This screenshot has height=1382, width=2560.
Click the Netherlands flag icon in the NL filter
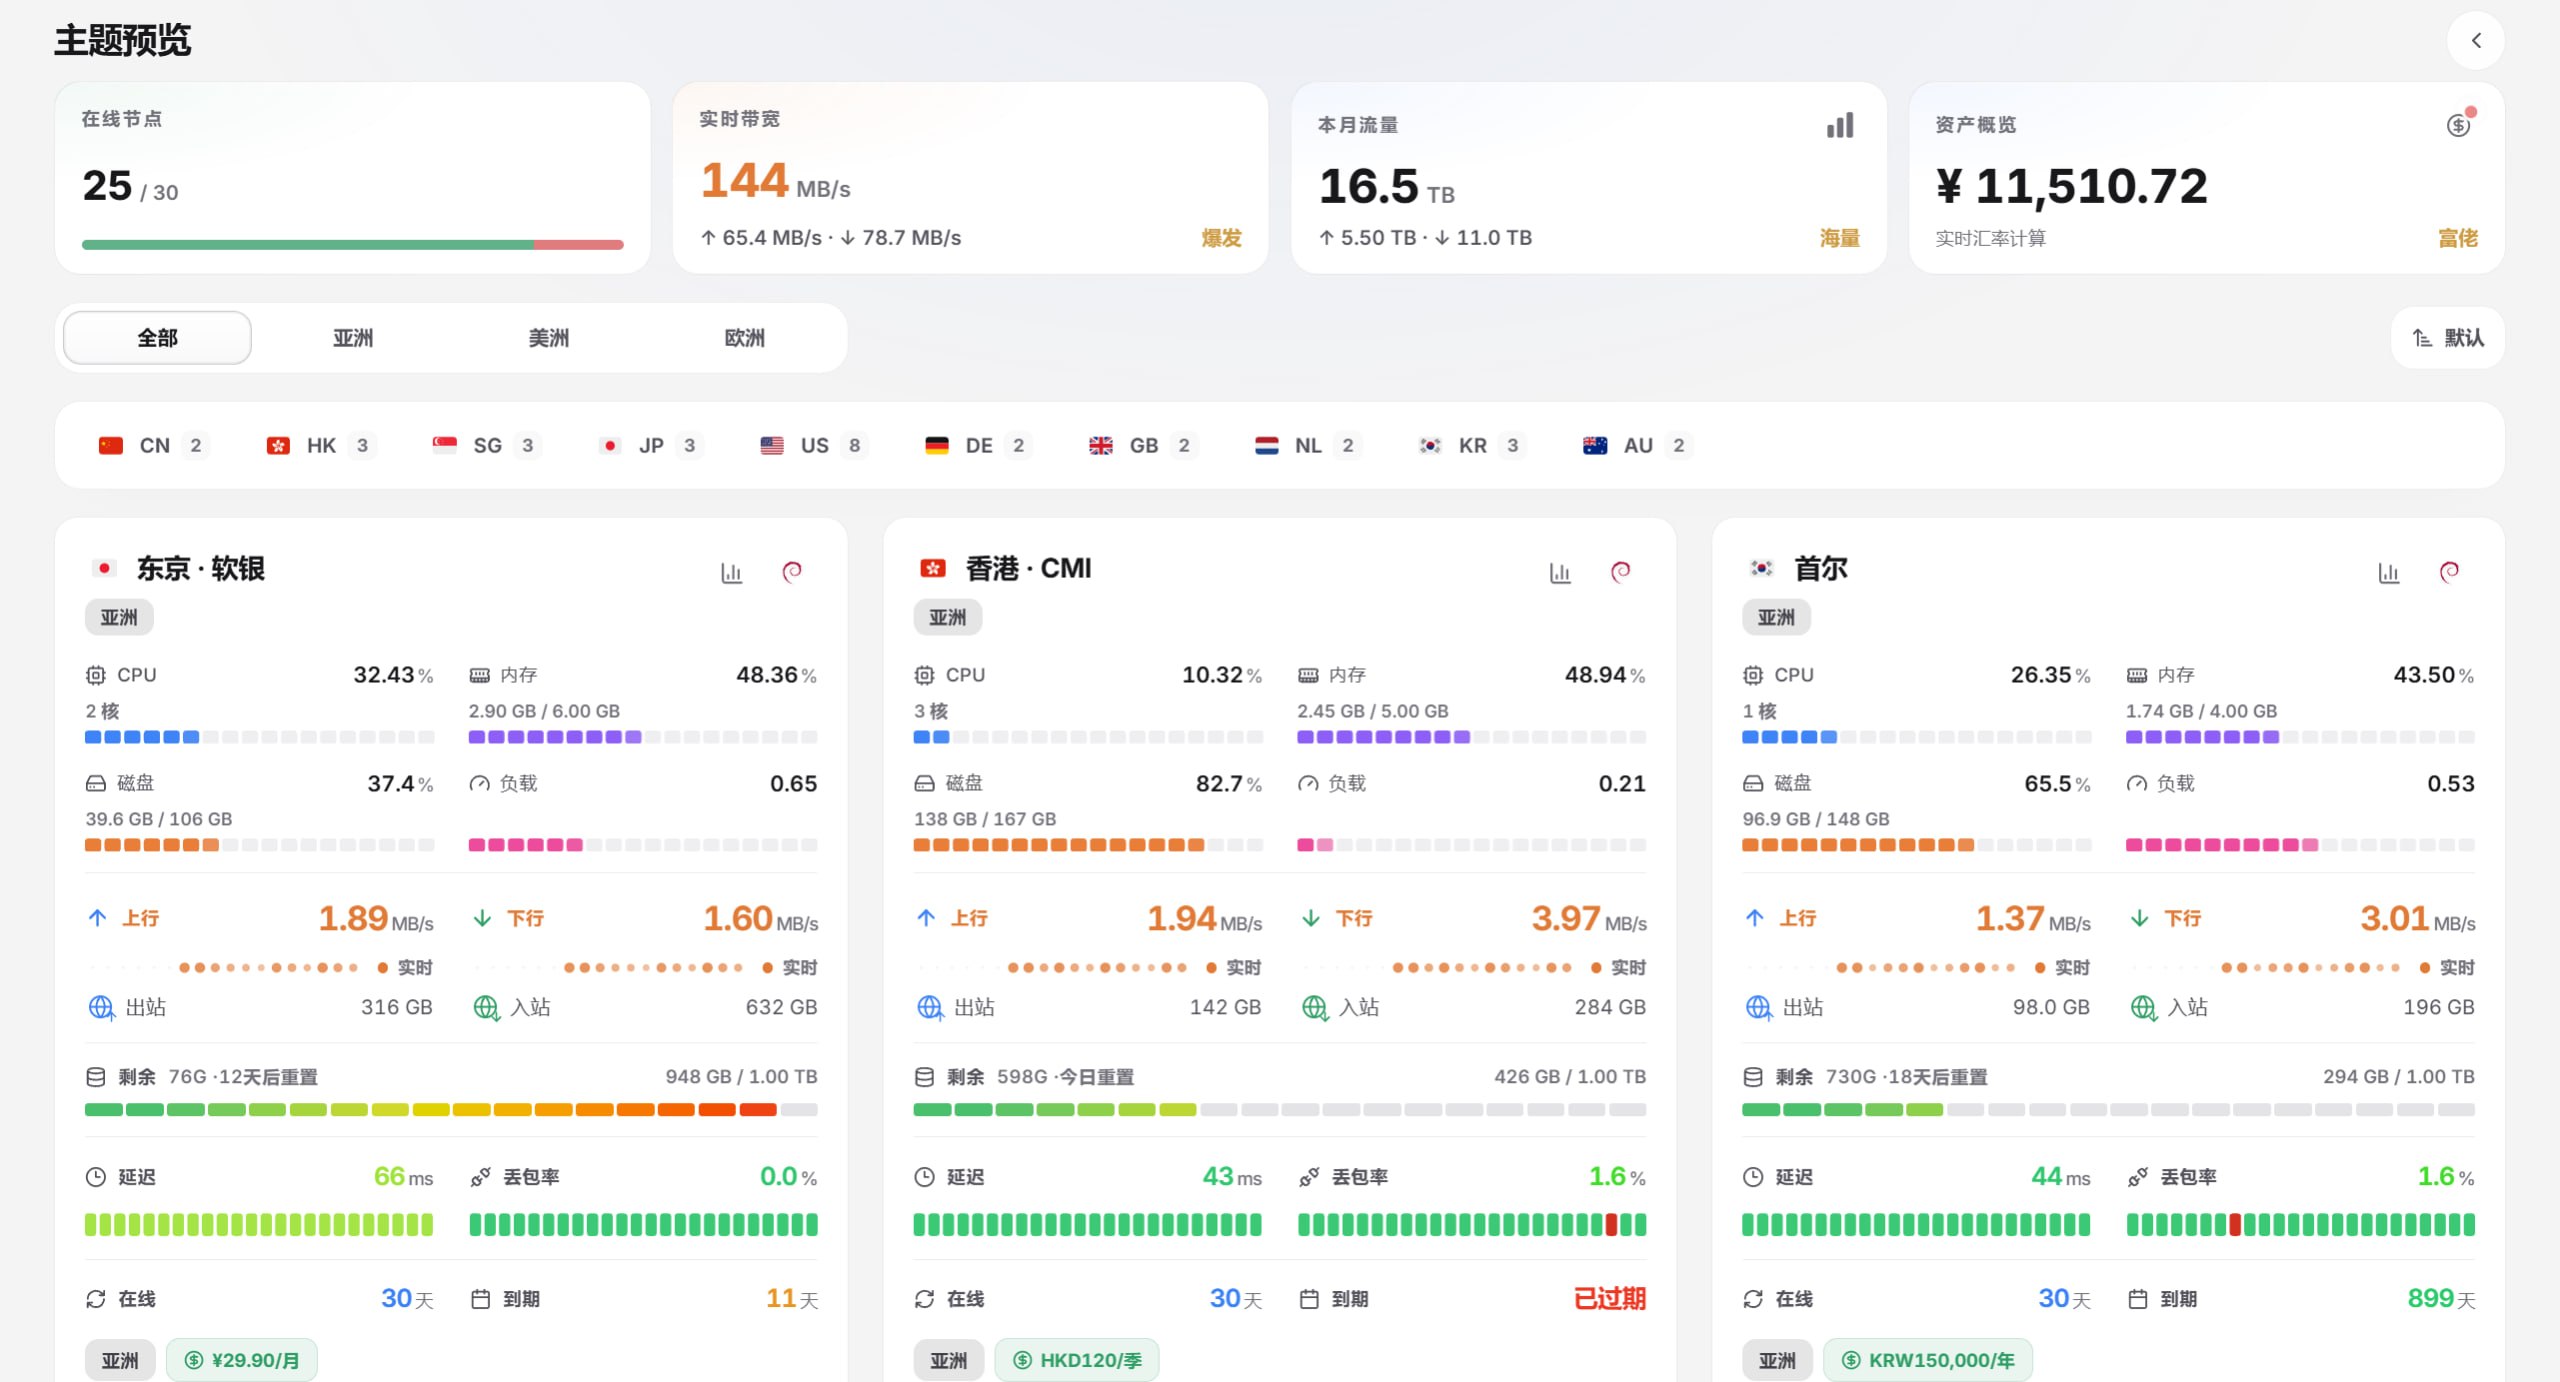1267,446
